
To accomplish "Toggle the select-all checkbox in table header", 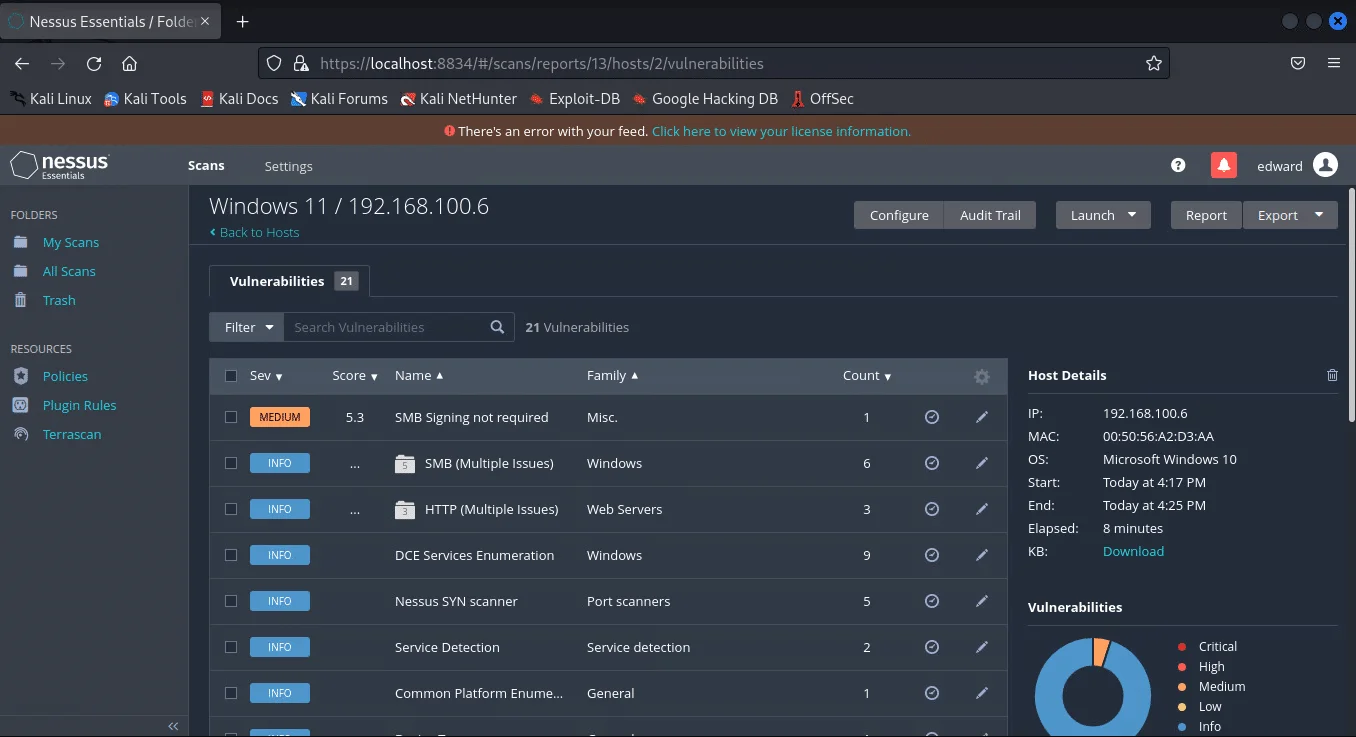I will pyautogui.click(x=231, y=376).
